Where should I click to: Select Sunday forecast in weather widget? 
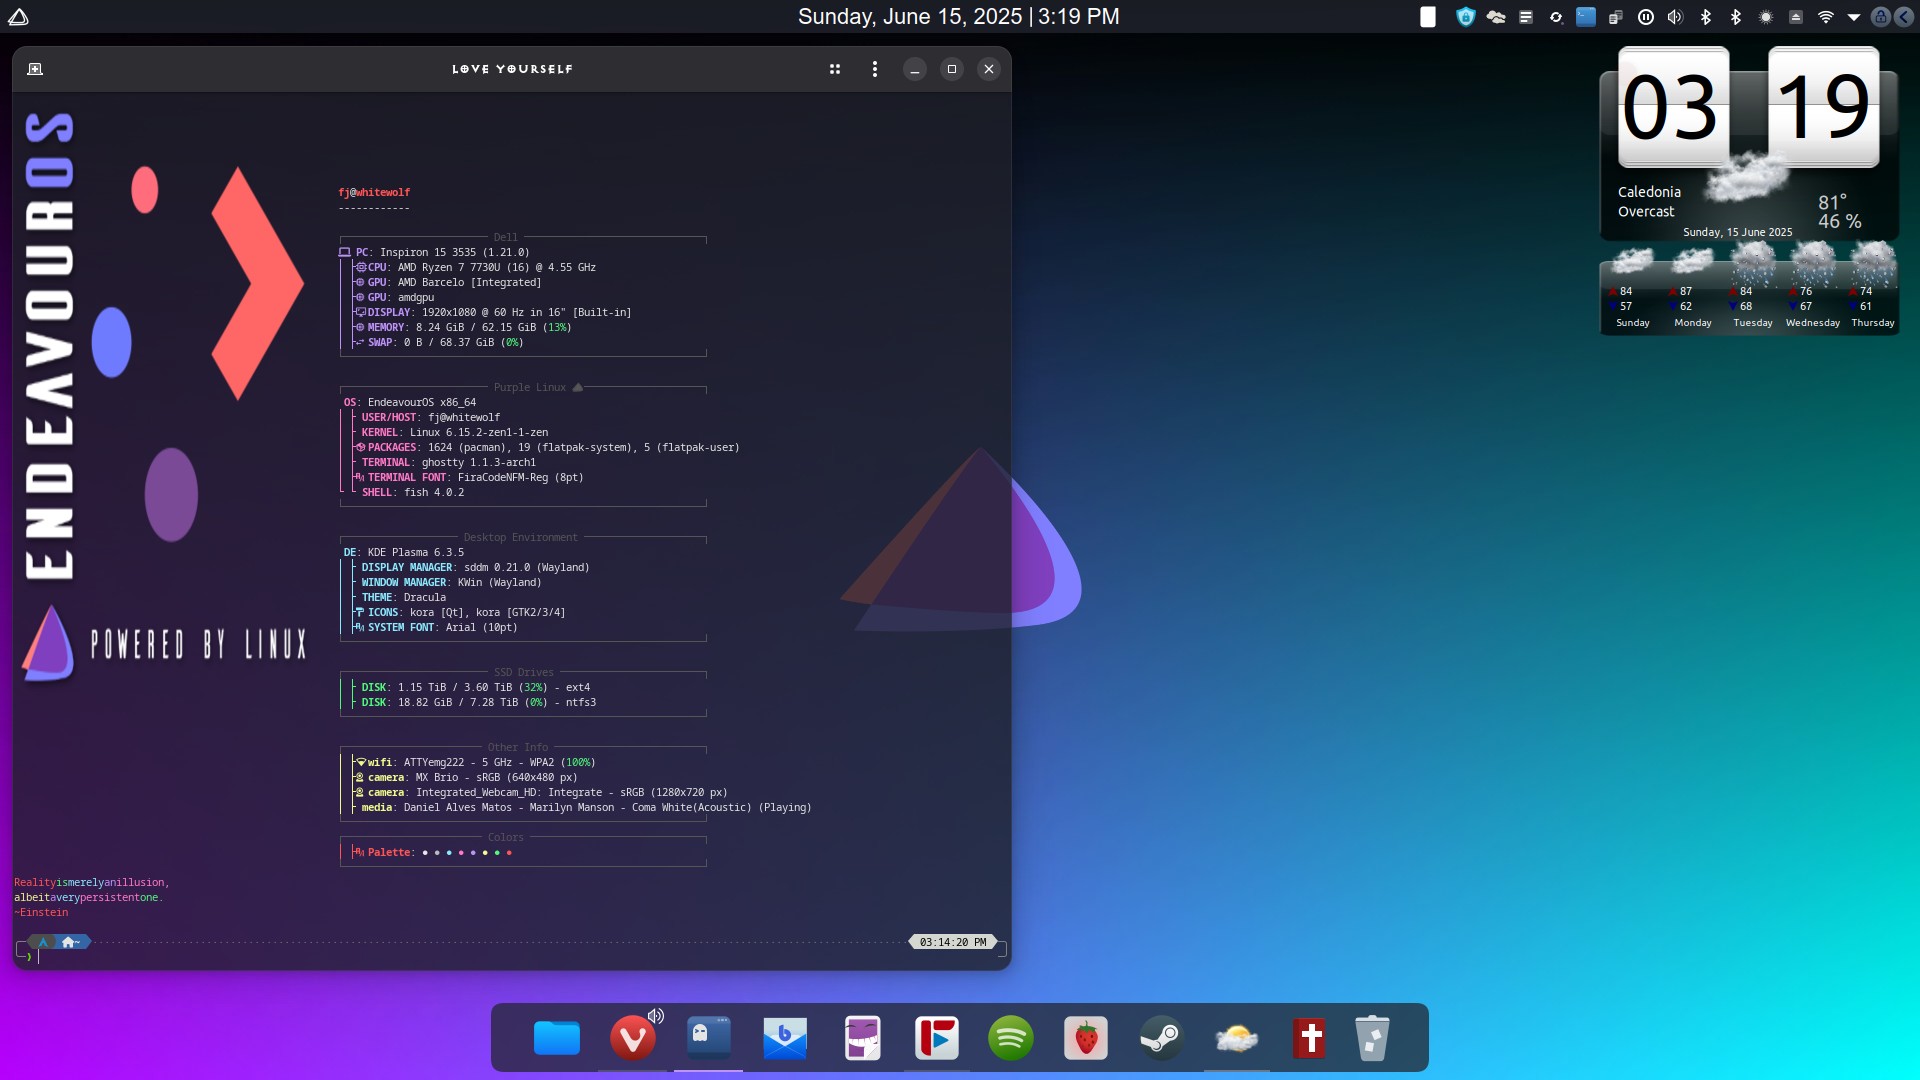click(x=1632, y=290)
